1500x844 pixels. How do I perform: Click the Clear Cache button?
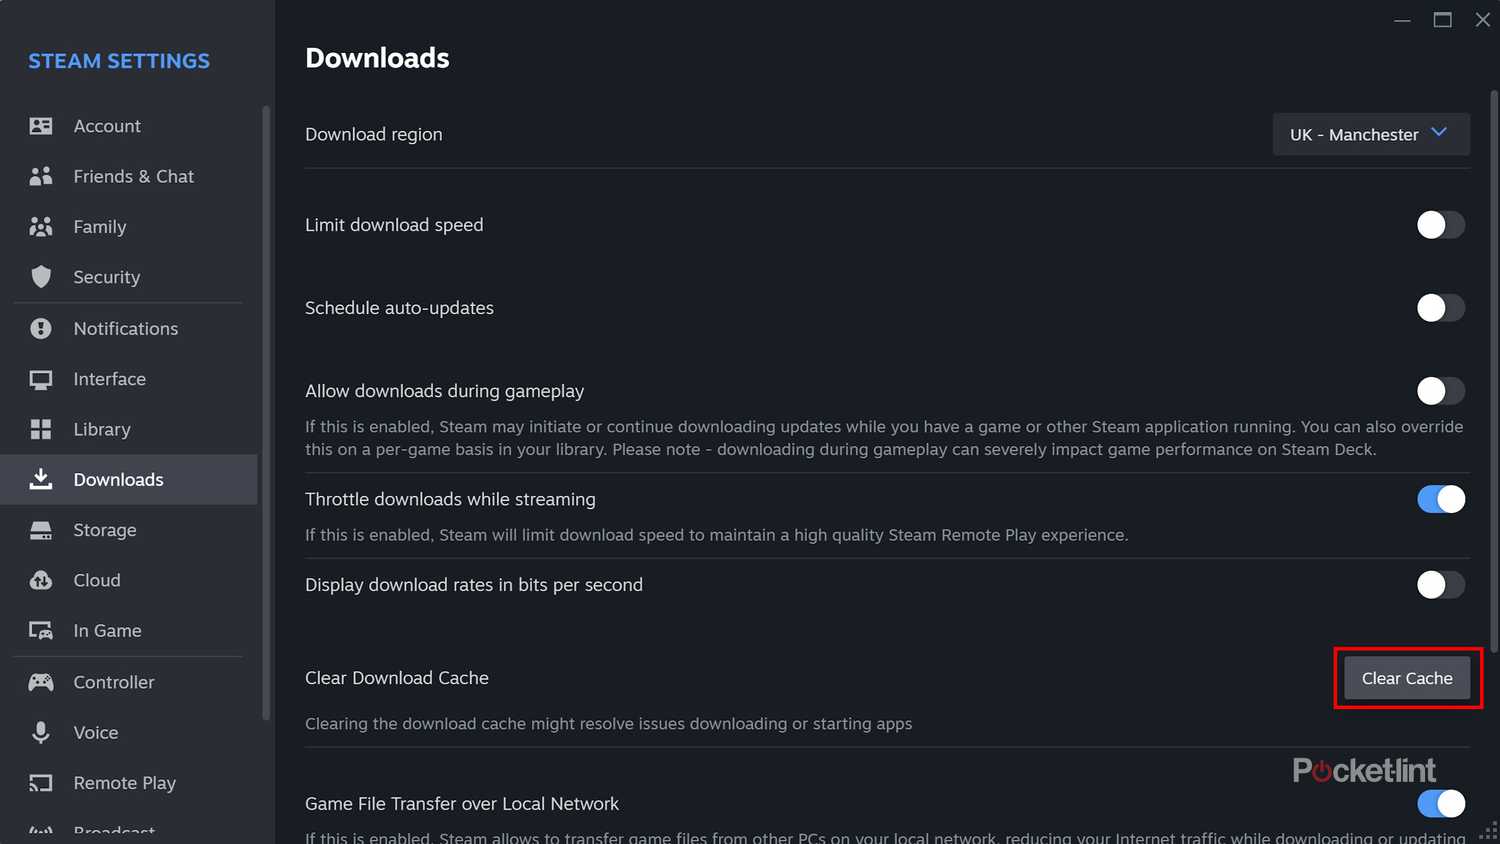pos(1407,677)
